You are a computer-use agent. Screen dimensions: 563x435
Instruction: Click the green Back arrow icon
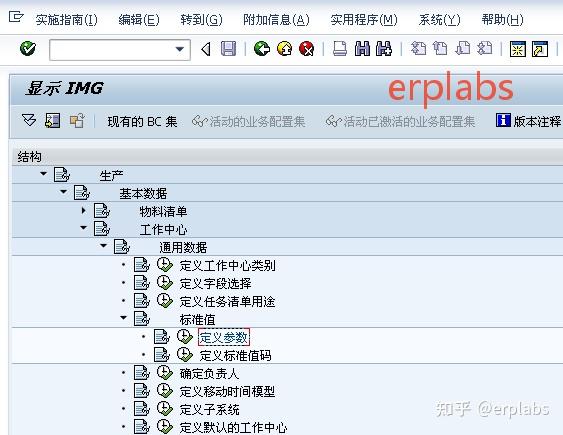coord(262,49)
